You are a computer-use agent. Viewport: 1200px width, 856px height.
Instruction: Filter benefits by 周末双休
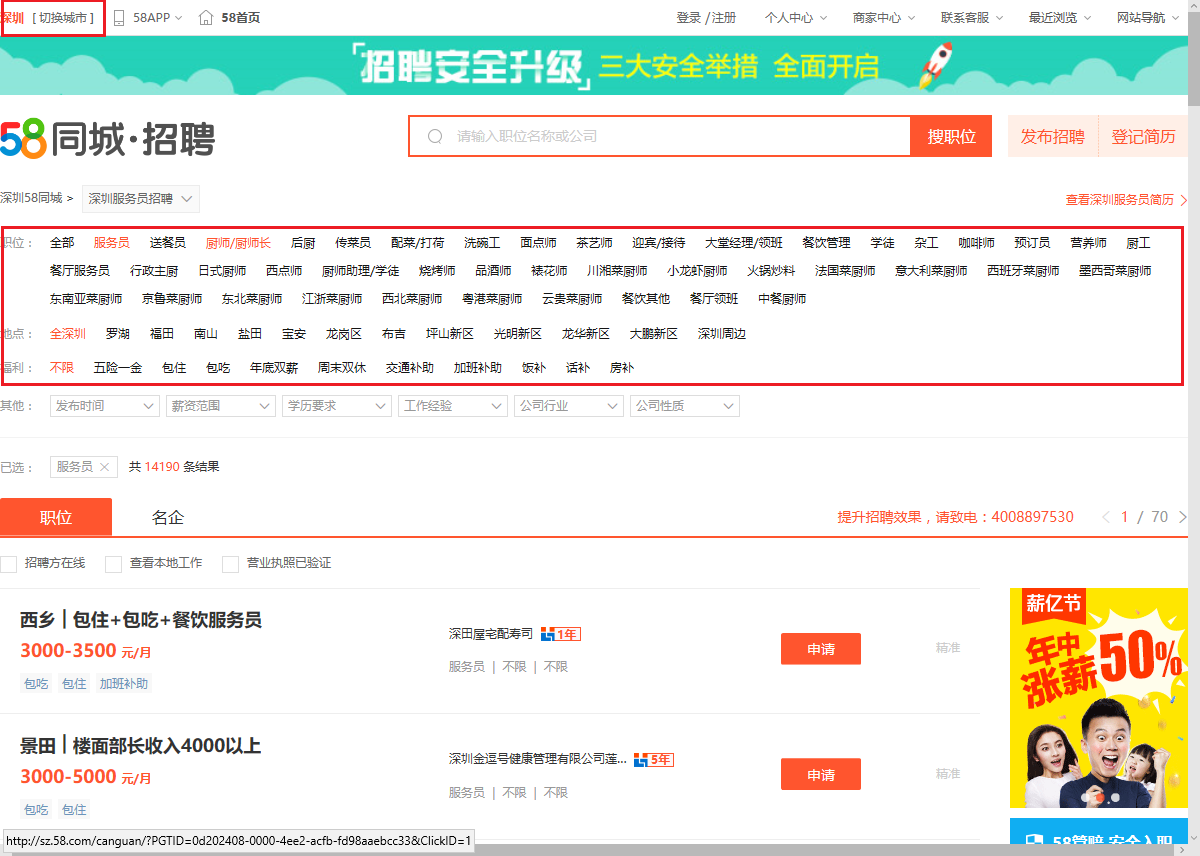(x=342, y=368)
